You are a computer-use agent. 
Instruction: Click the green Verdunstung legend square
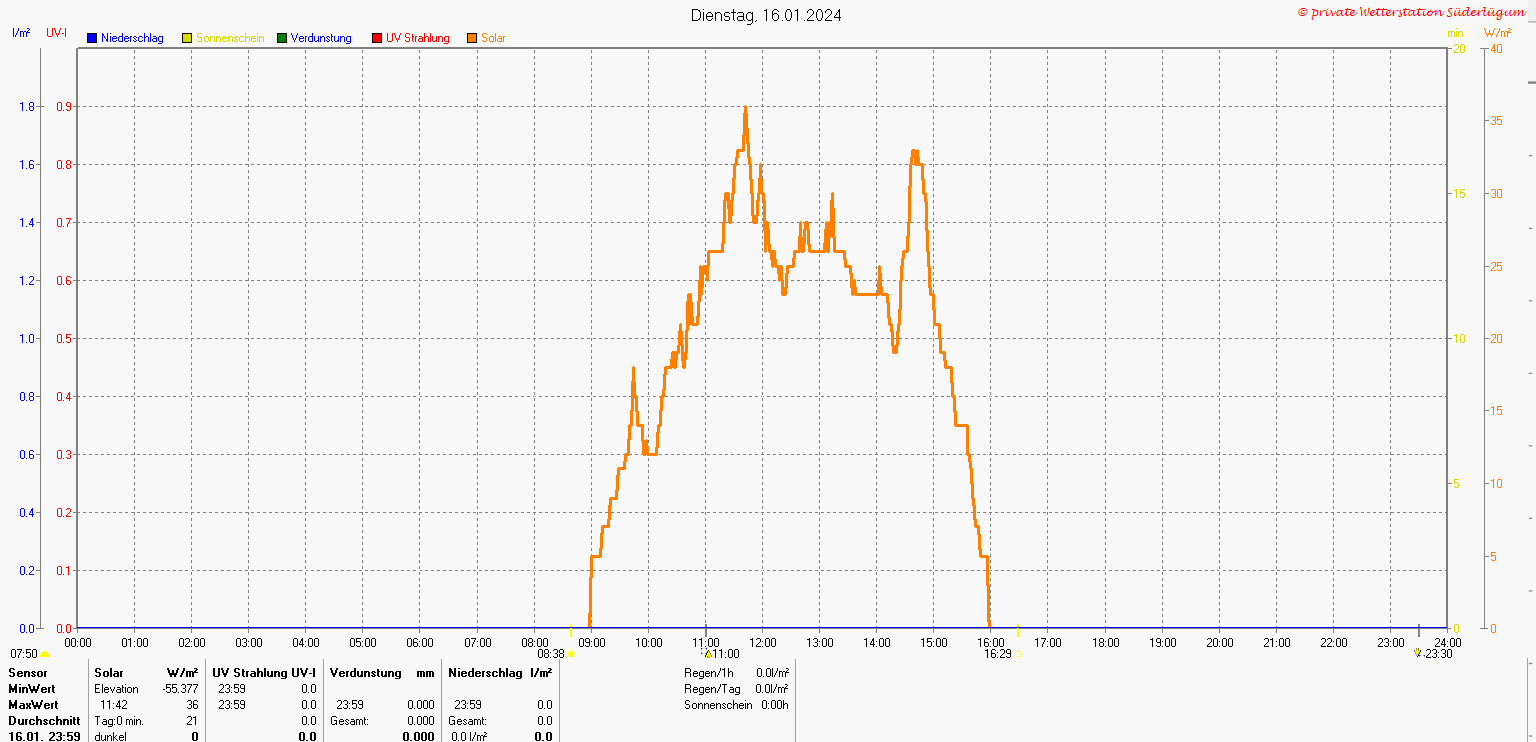click(282, 38)
